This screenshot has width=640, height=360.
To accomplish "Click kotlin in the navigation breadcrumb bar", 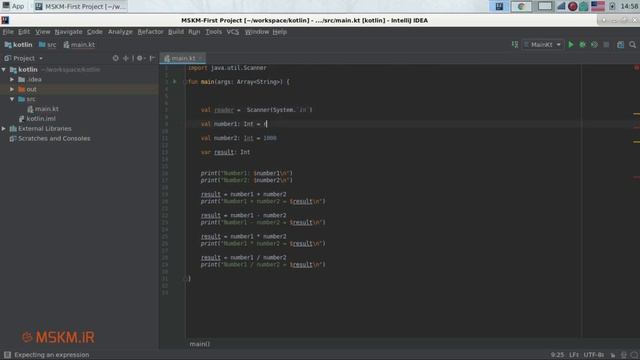I will pyautogui.click(x=18, y=44).
